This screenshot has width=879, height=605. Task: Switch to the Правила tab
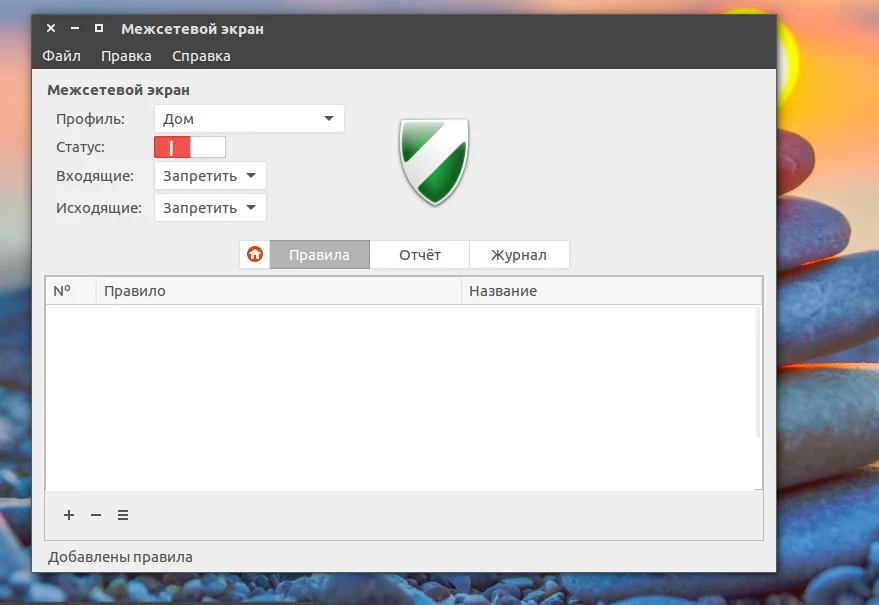point(320,255)
